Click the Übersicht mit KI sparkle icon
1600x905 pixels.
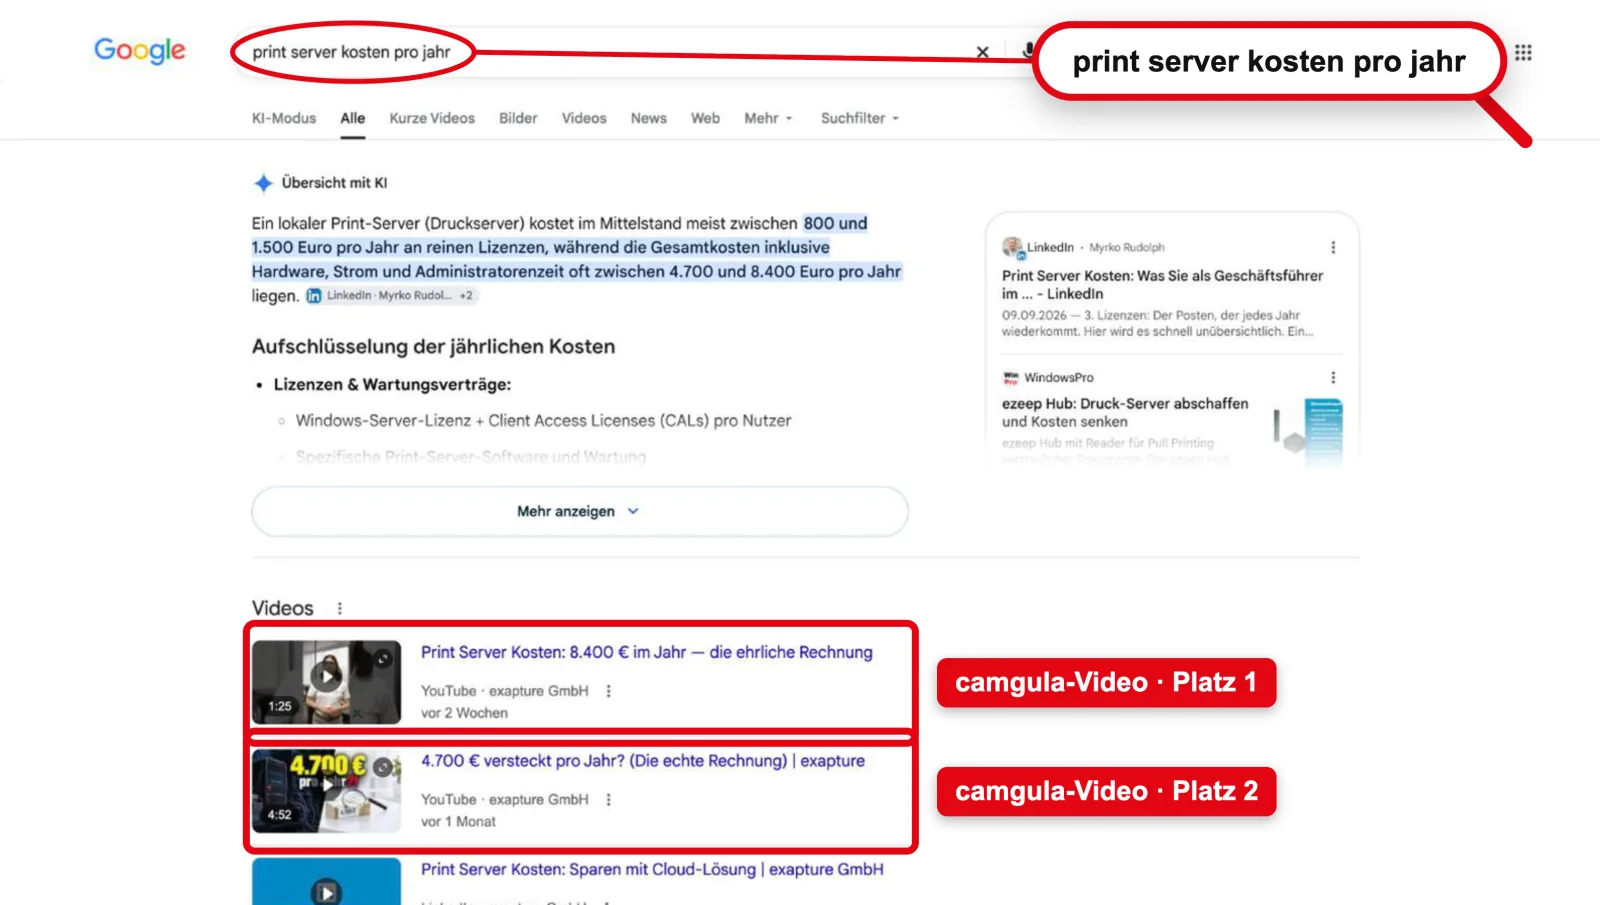point(263,183)
